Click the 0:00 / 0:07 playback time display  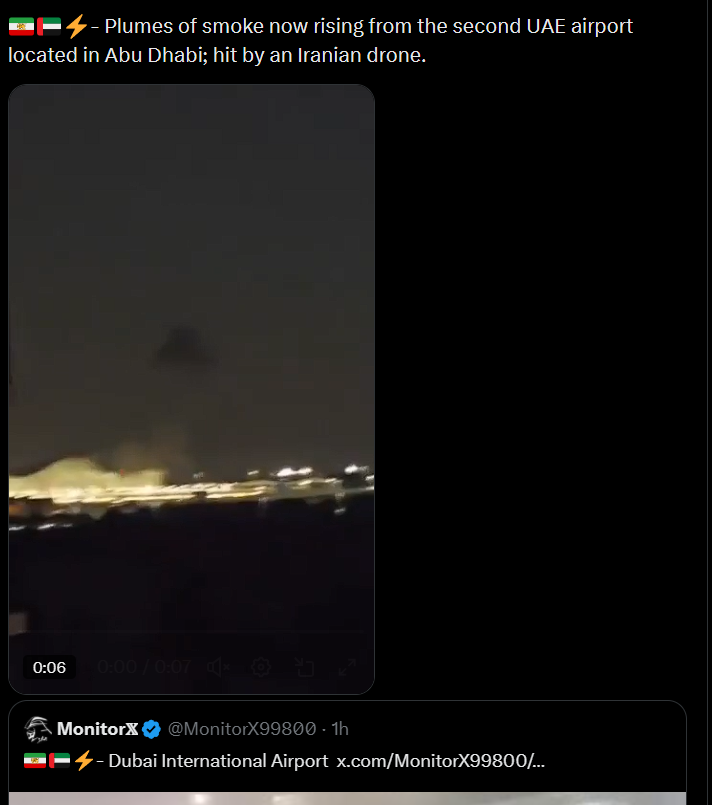[x=145, y=667]
